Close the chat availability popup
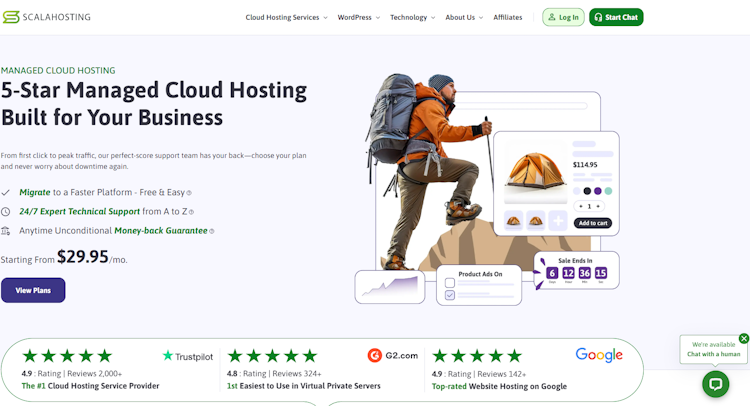This screenshot has width=750, height=406. coord(744,339)
